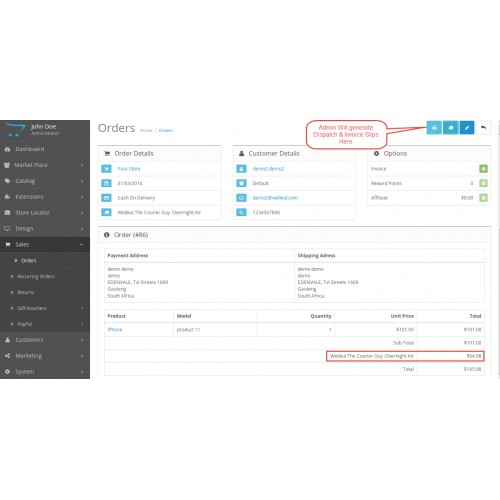Open the iPhone product link
This screenshot has width=500, height=500.
(x=115, y=329)
